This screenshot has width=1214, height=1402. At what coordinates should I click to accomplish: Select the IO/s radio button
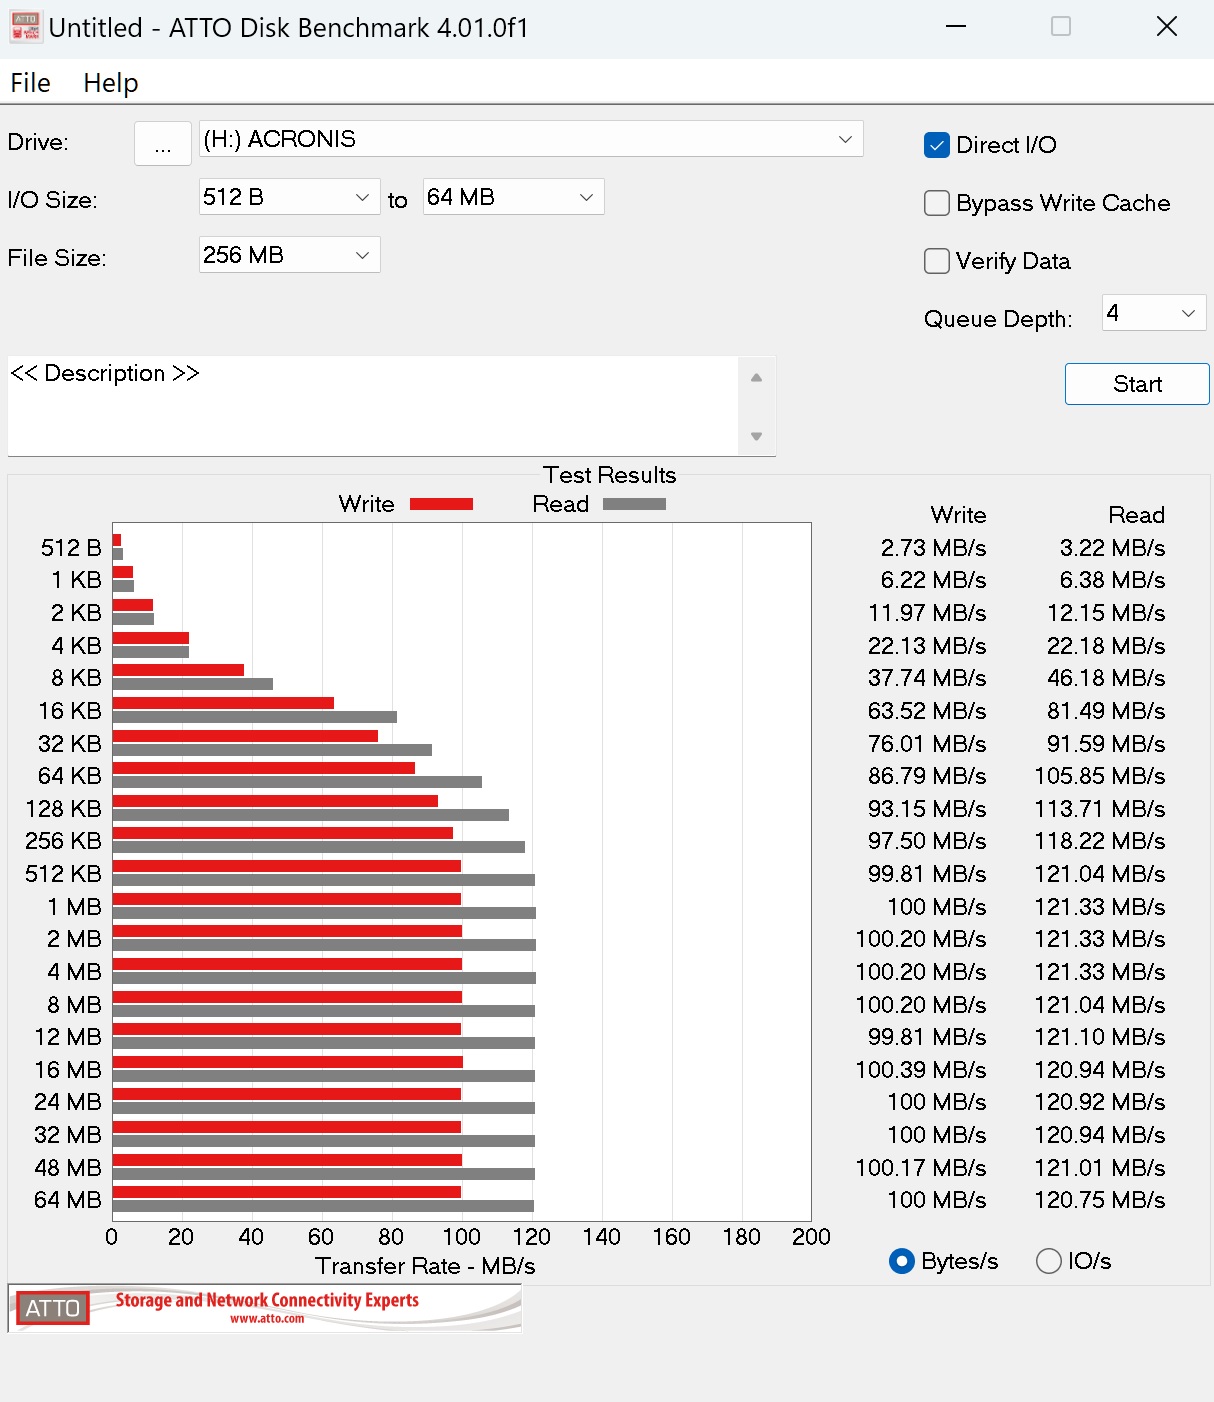pyautogui.click(x=1049, y=1261)
